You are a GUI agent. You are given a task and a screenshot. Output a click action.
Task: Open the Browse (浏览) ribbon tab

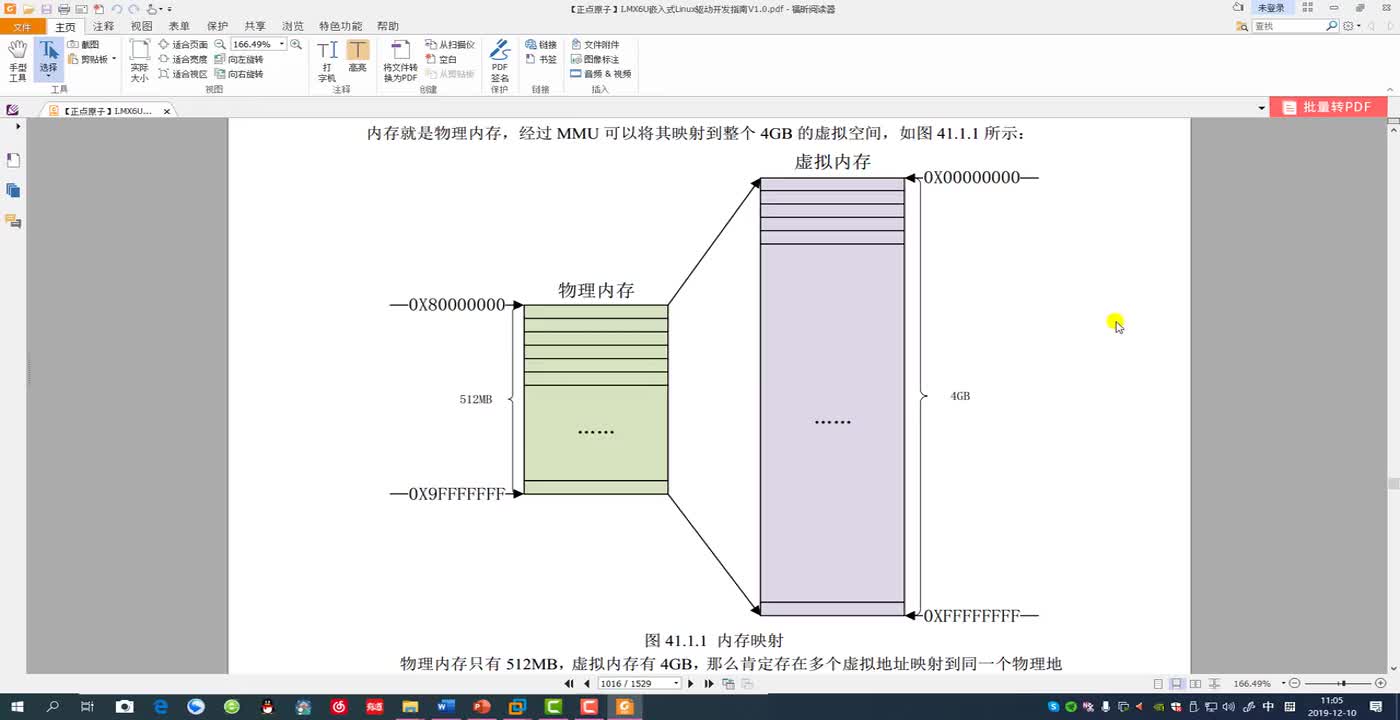(293, 27)
